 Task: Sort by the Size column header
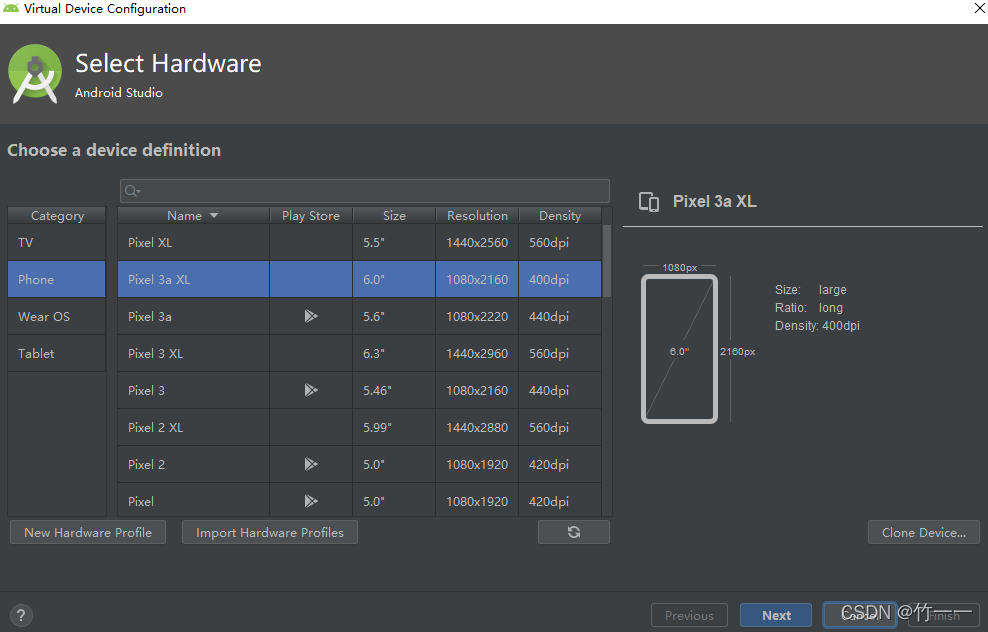[394, 215]
